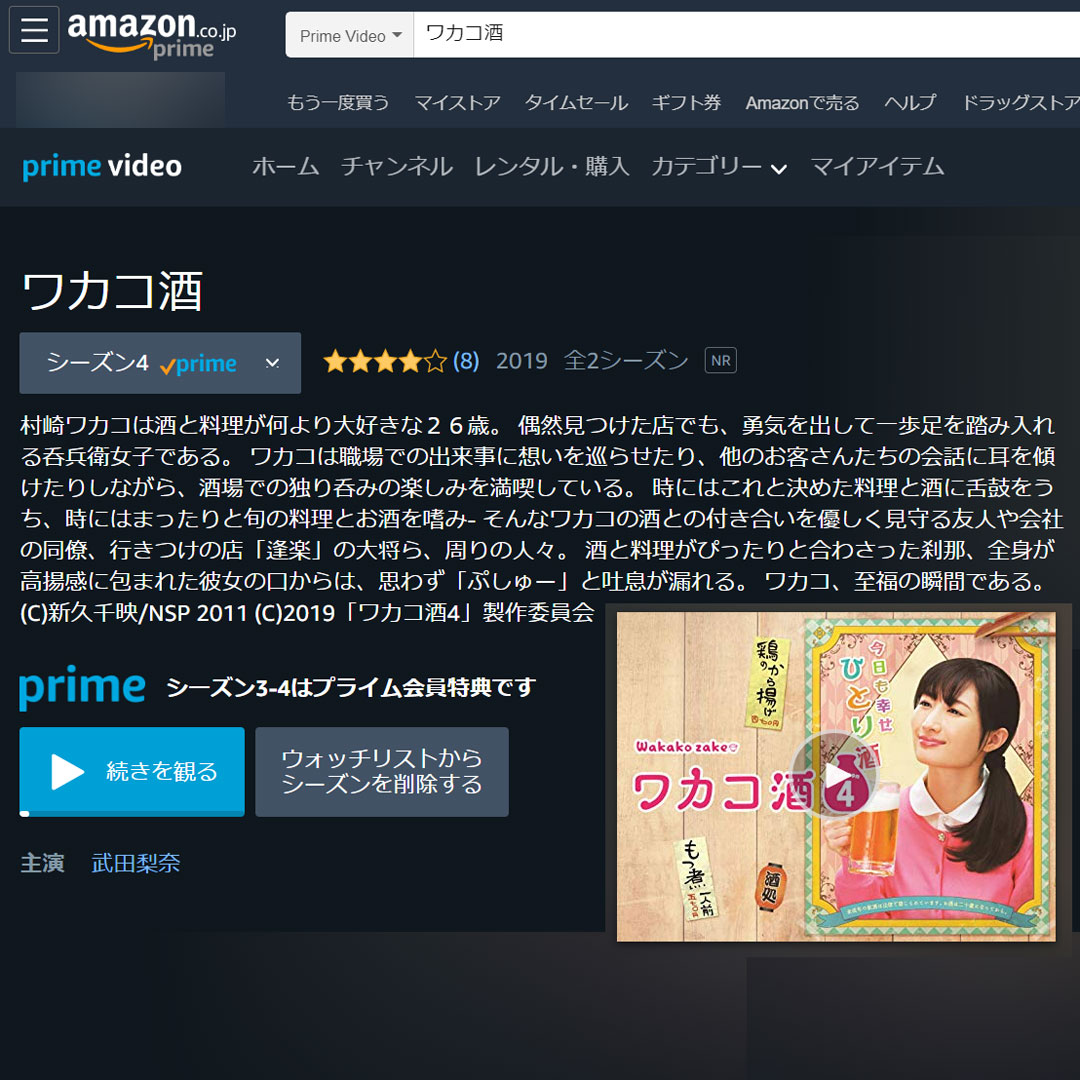The width and height of the screenshot is (1080, 1080).
Task: Expand the シーズン4 season selector
Action: click(160, 363)
